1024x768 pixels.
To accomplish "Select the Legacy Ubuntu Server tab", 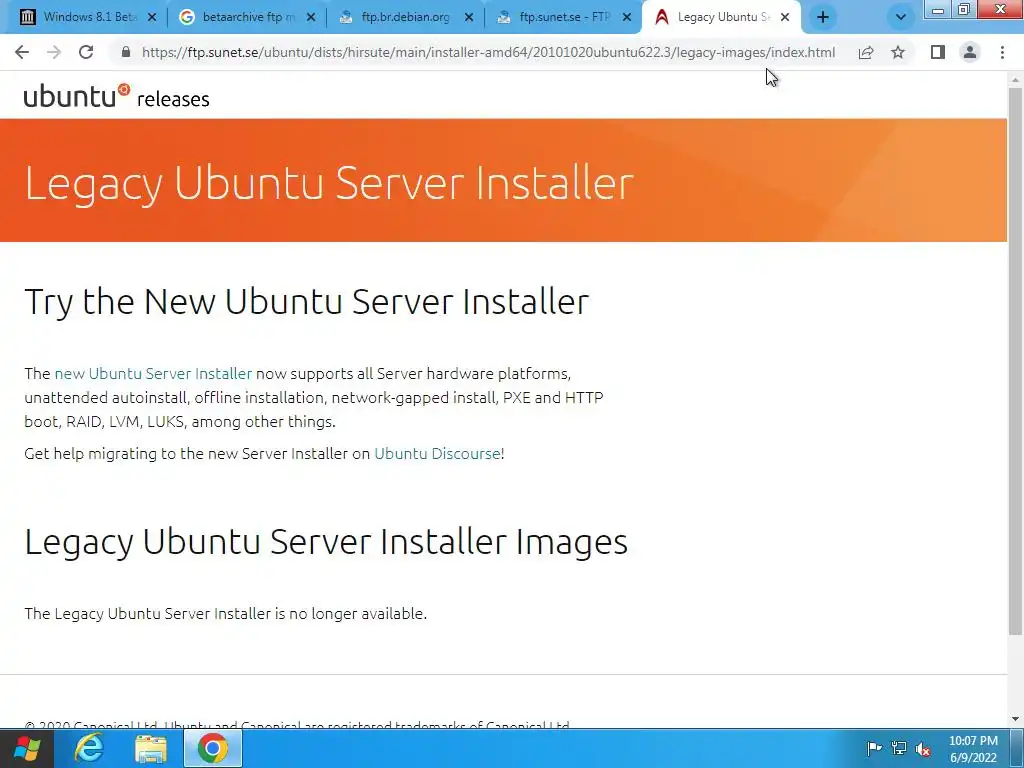I will point(721,17).
